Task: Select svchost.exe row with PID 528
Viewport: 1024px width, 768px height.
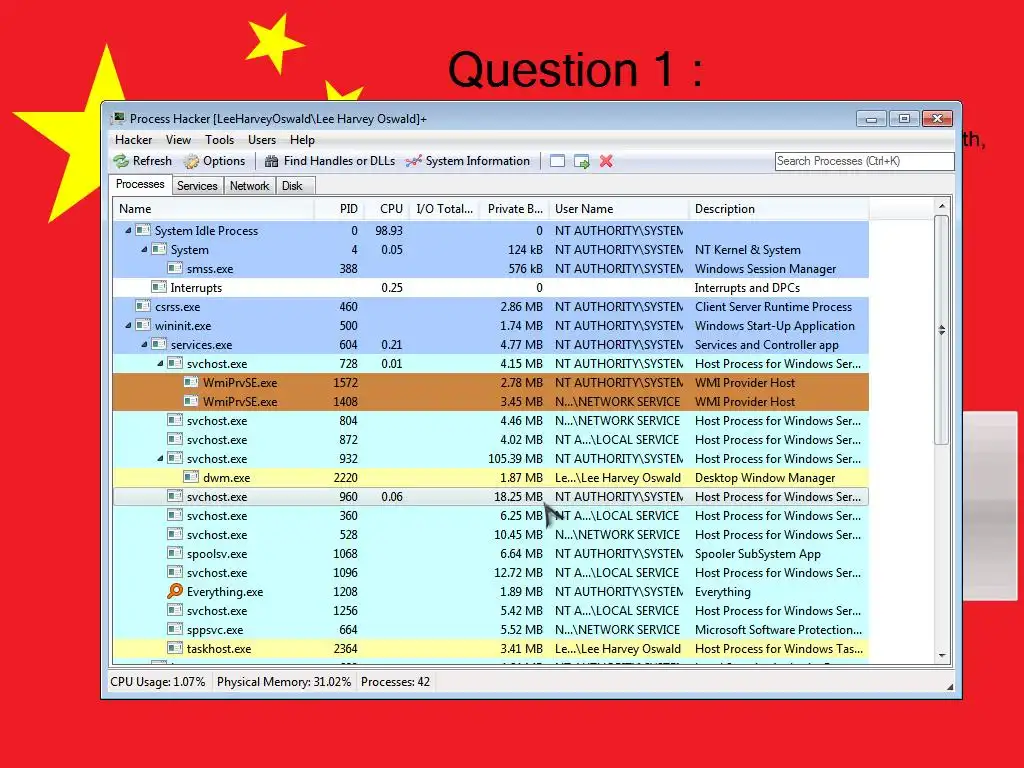Action: (491, 534)
